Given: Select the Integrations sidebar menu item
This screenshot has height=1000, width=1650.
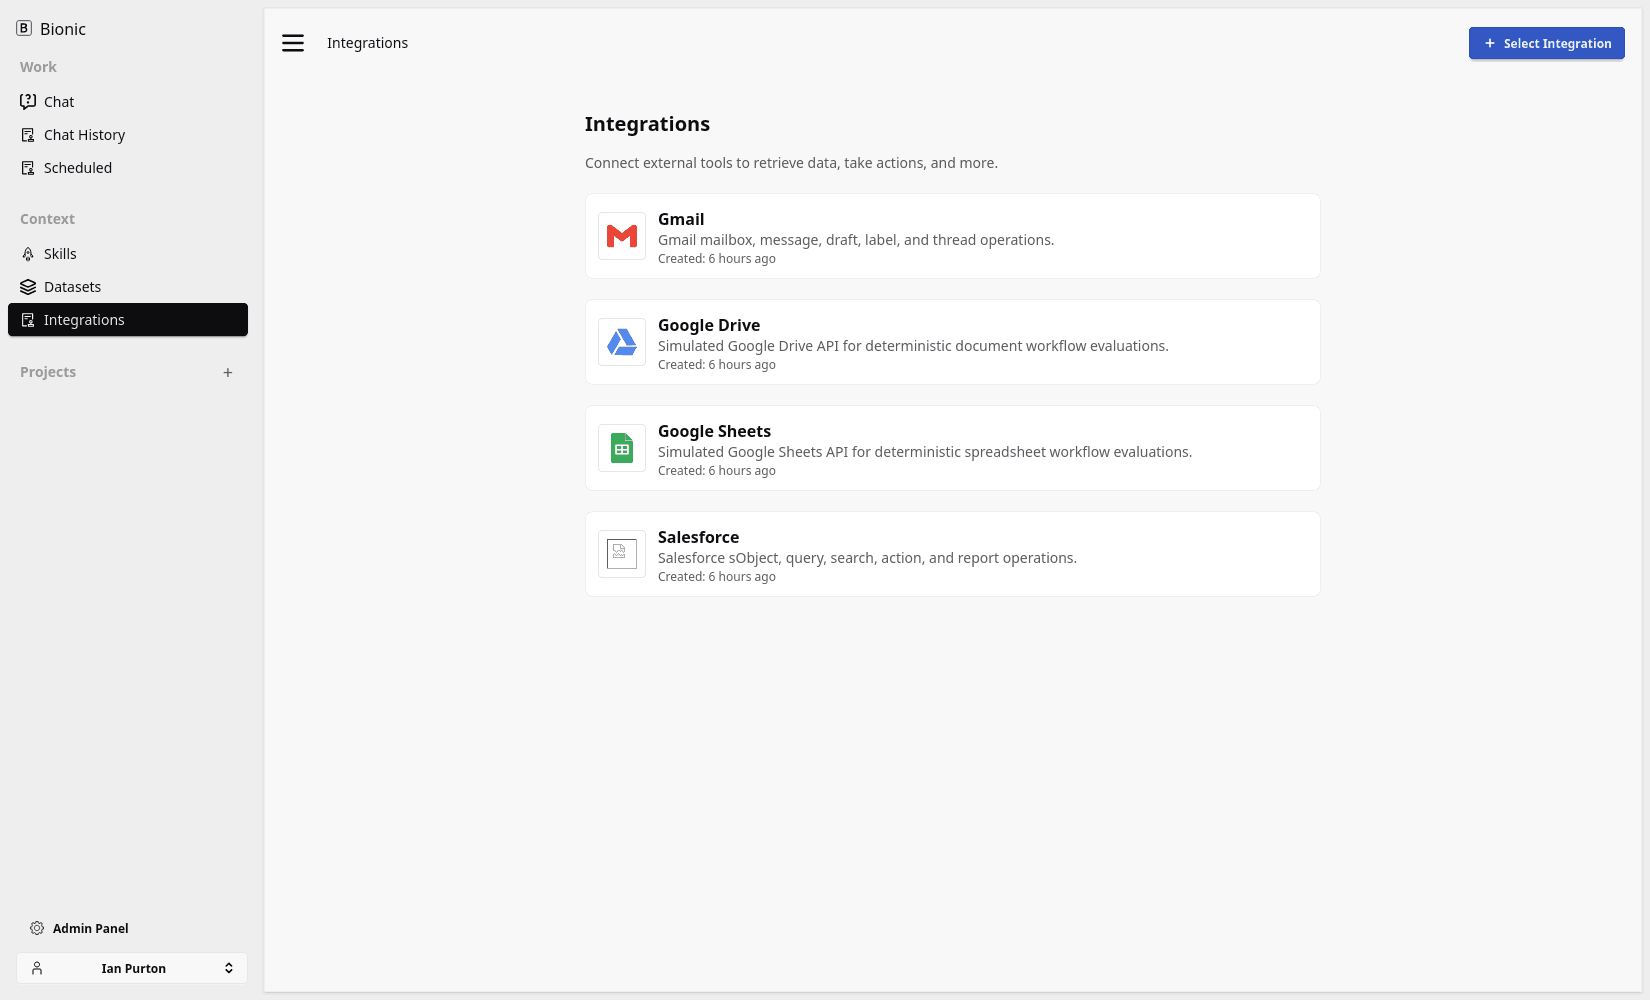Looking at the screenshot, I should 128,319.
